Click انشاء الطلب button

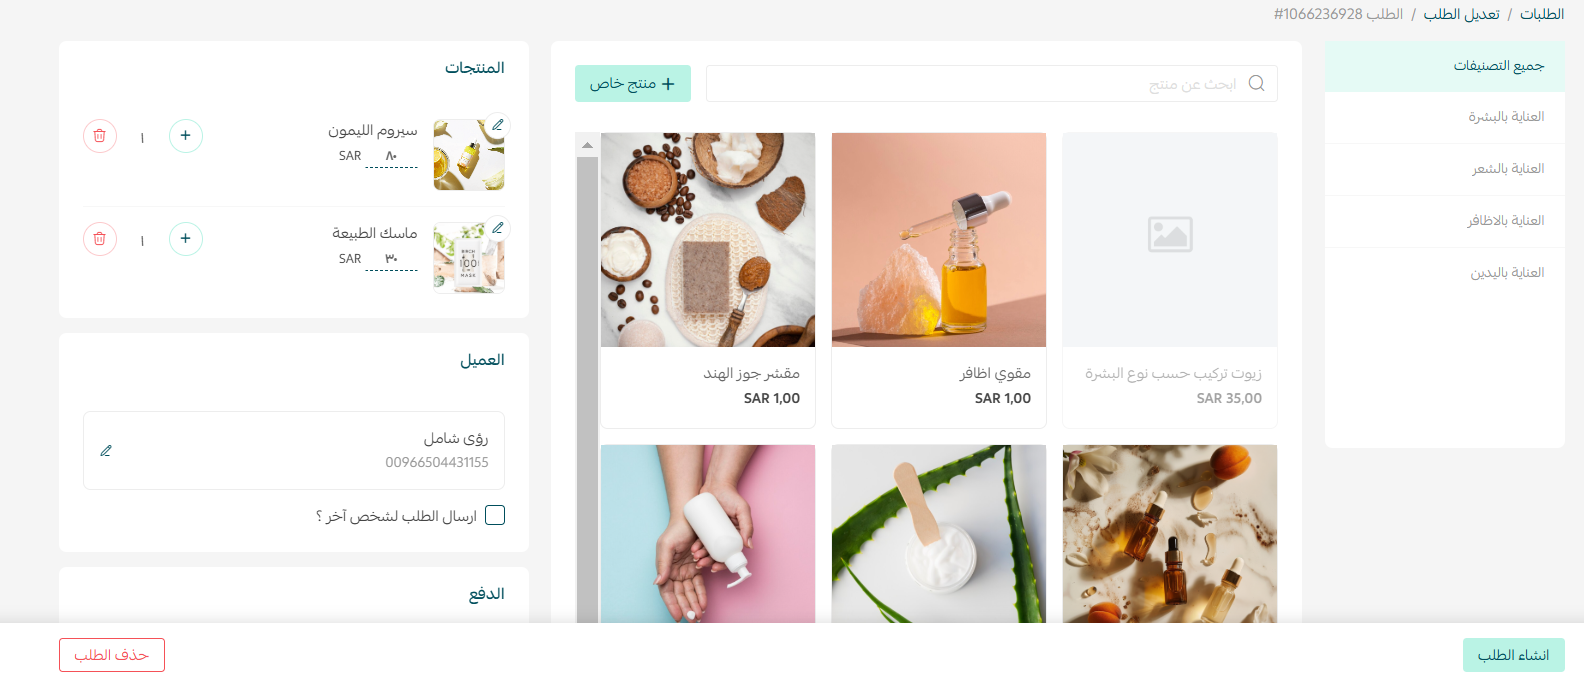tap(1514, 655)
